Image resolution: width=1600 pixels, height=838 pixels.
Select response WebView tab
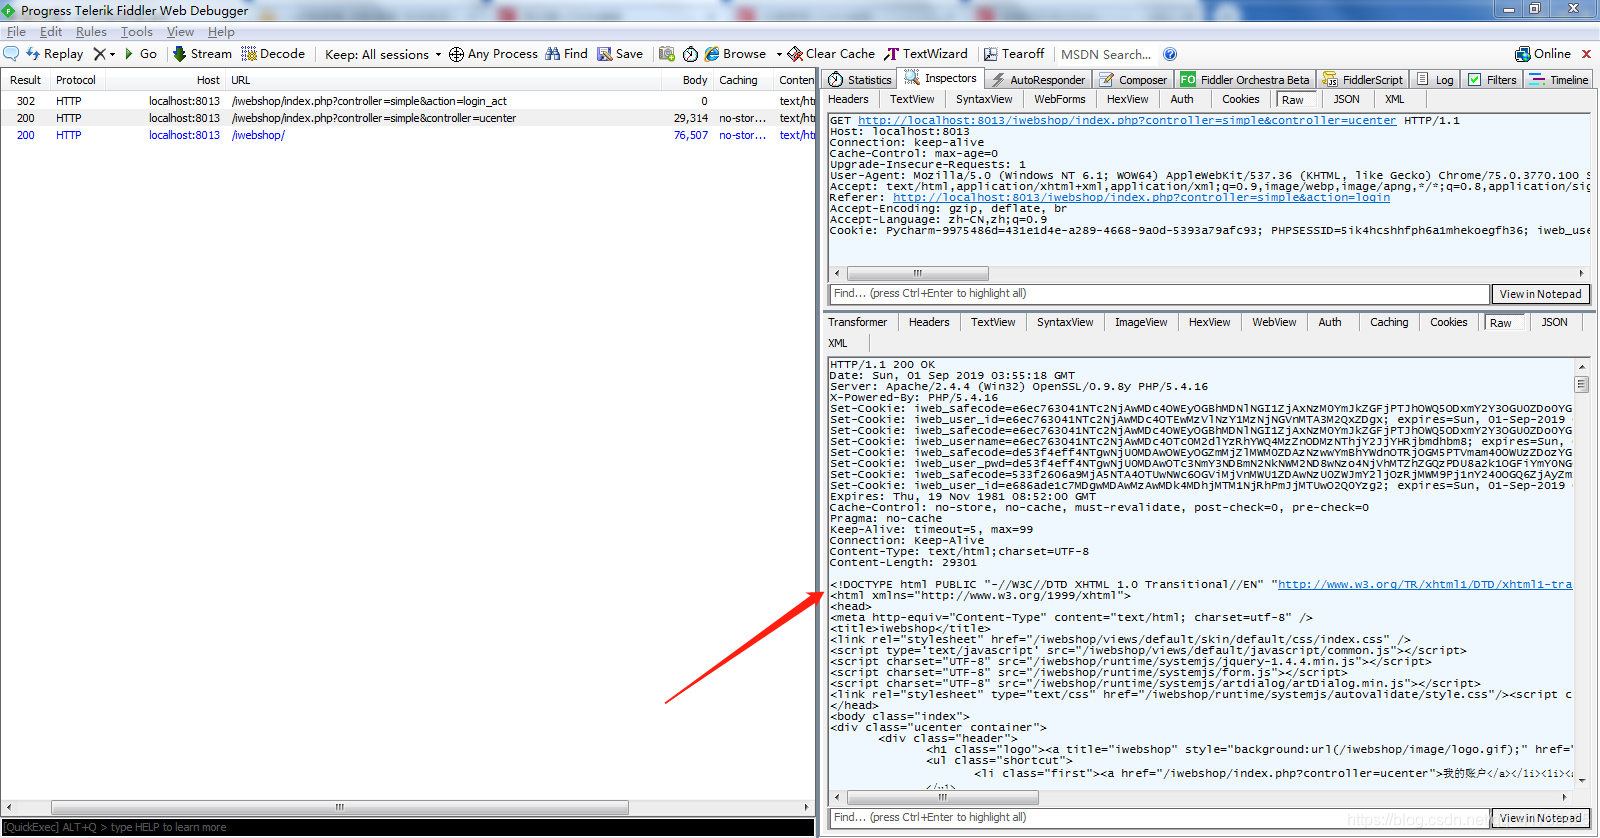(1274, 322)
